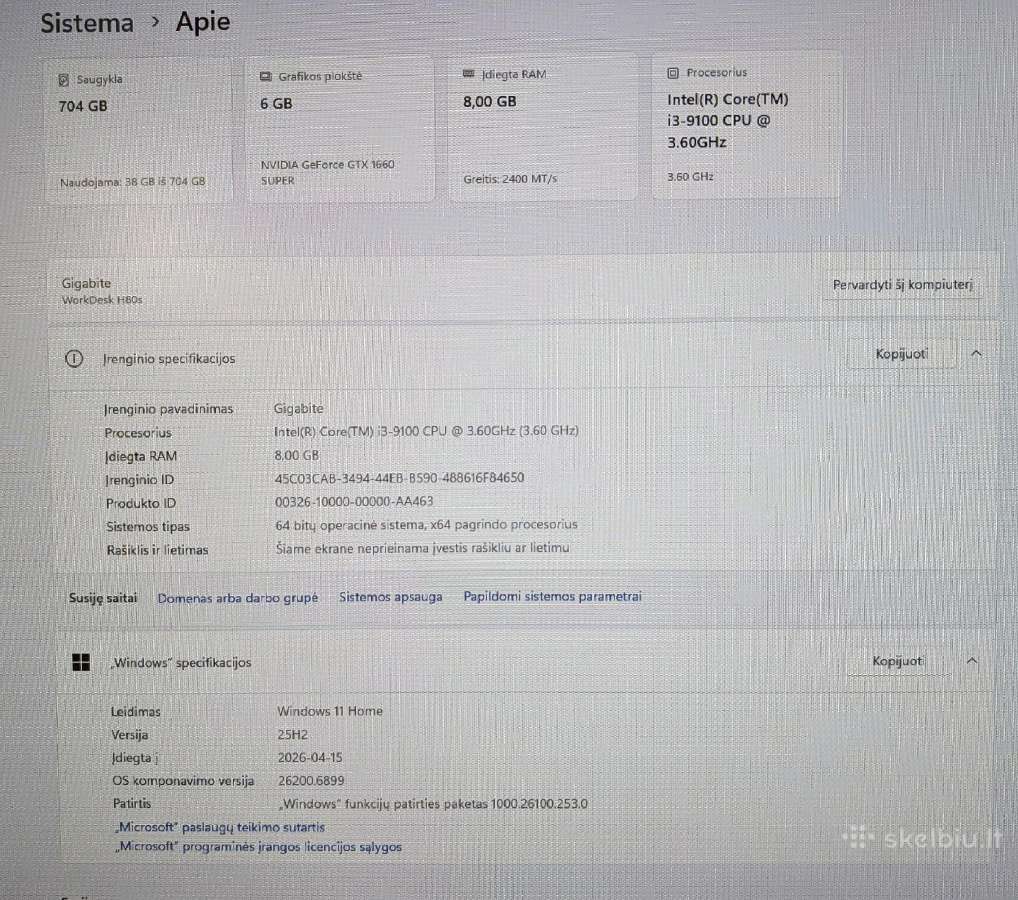1018x900 pixels.
Task: Click the Įdiegta RAM chip icon
Action: (x=468, y=74)
